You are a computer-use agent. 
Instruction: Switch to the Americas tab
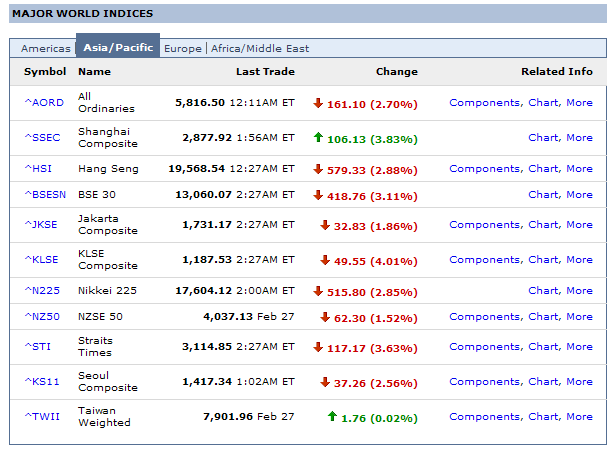[x=46, y=48]
